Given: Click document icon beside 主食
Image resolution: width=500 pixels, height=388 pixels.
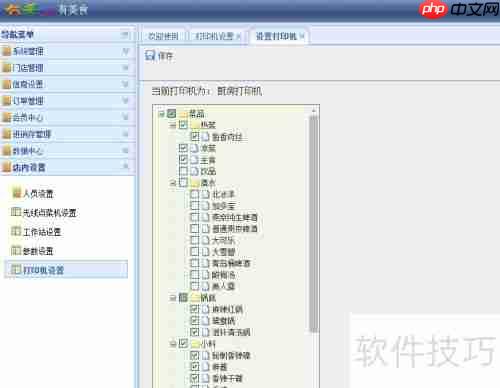Looking at the screenshot, I should coord(194,160).
